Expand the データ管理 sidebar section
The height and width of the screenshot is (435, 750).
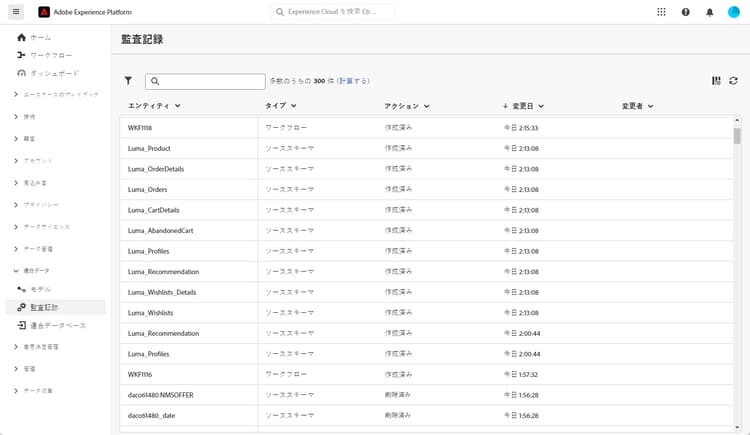click(16, 249)
